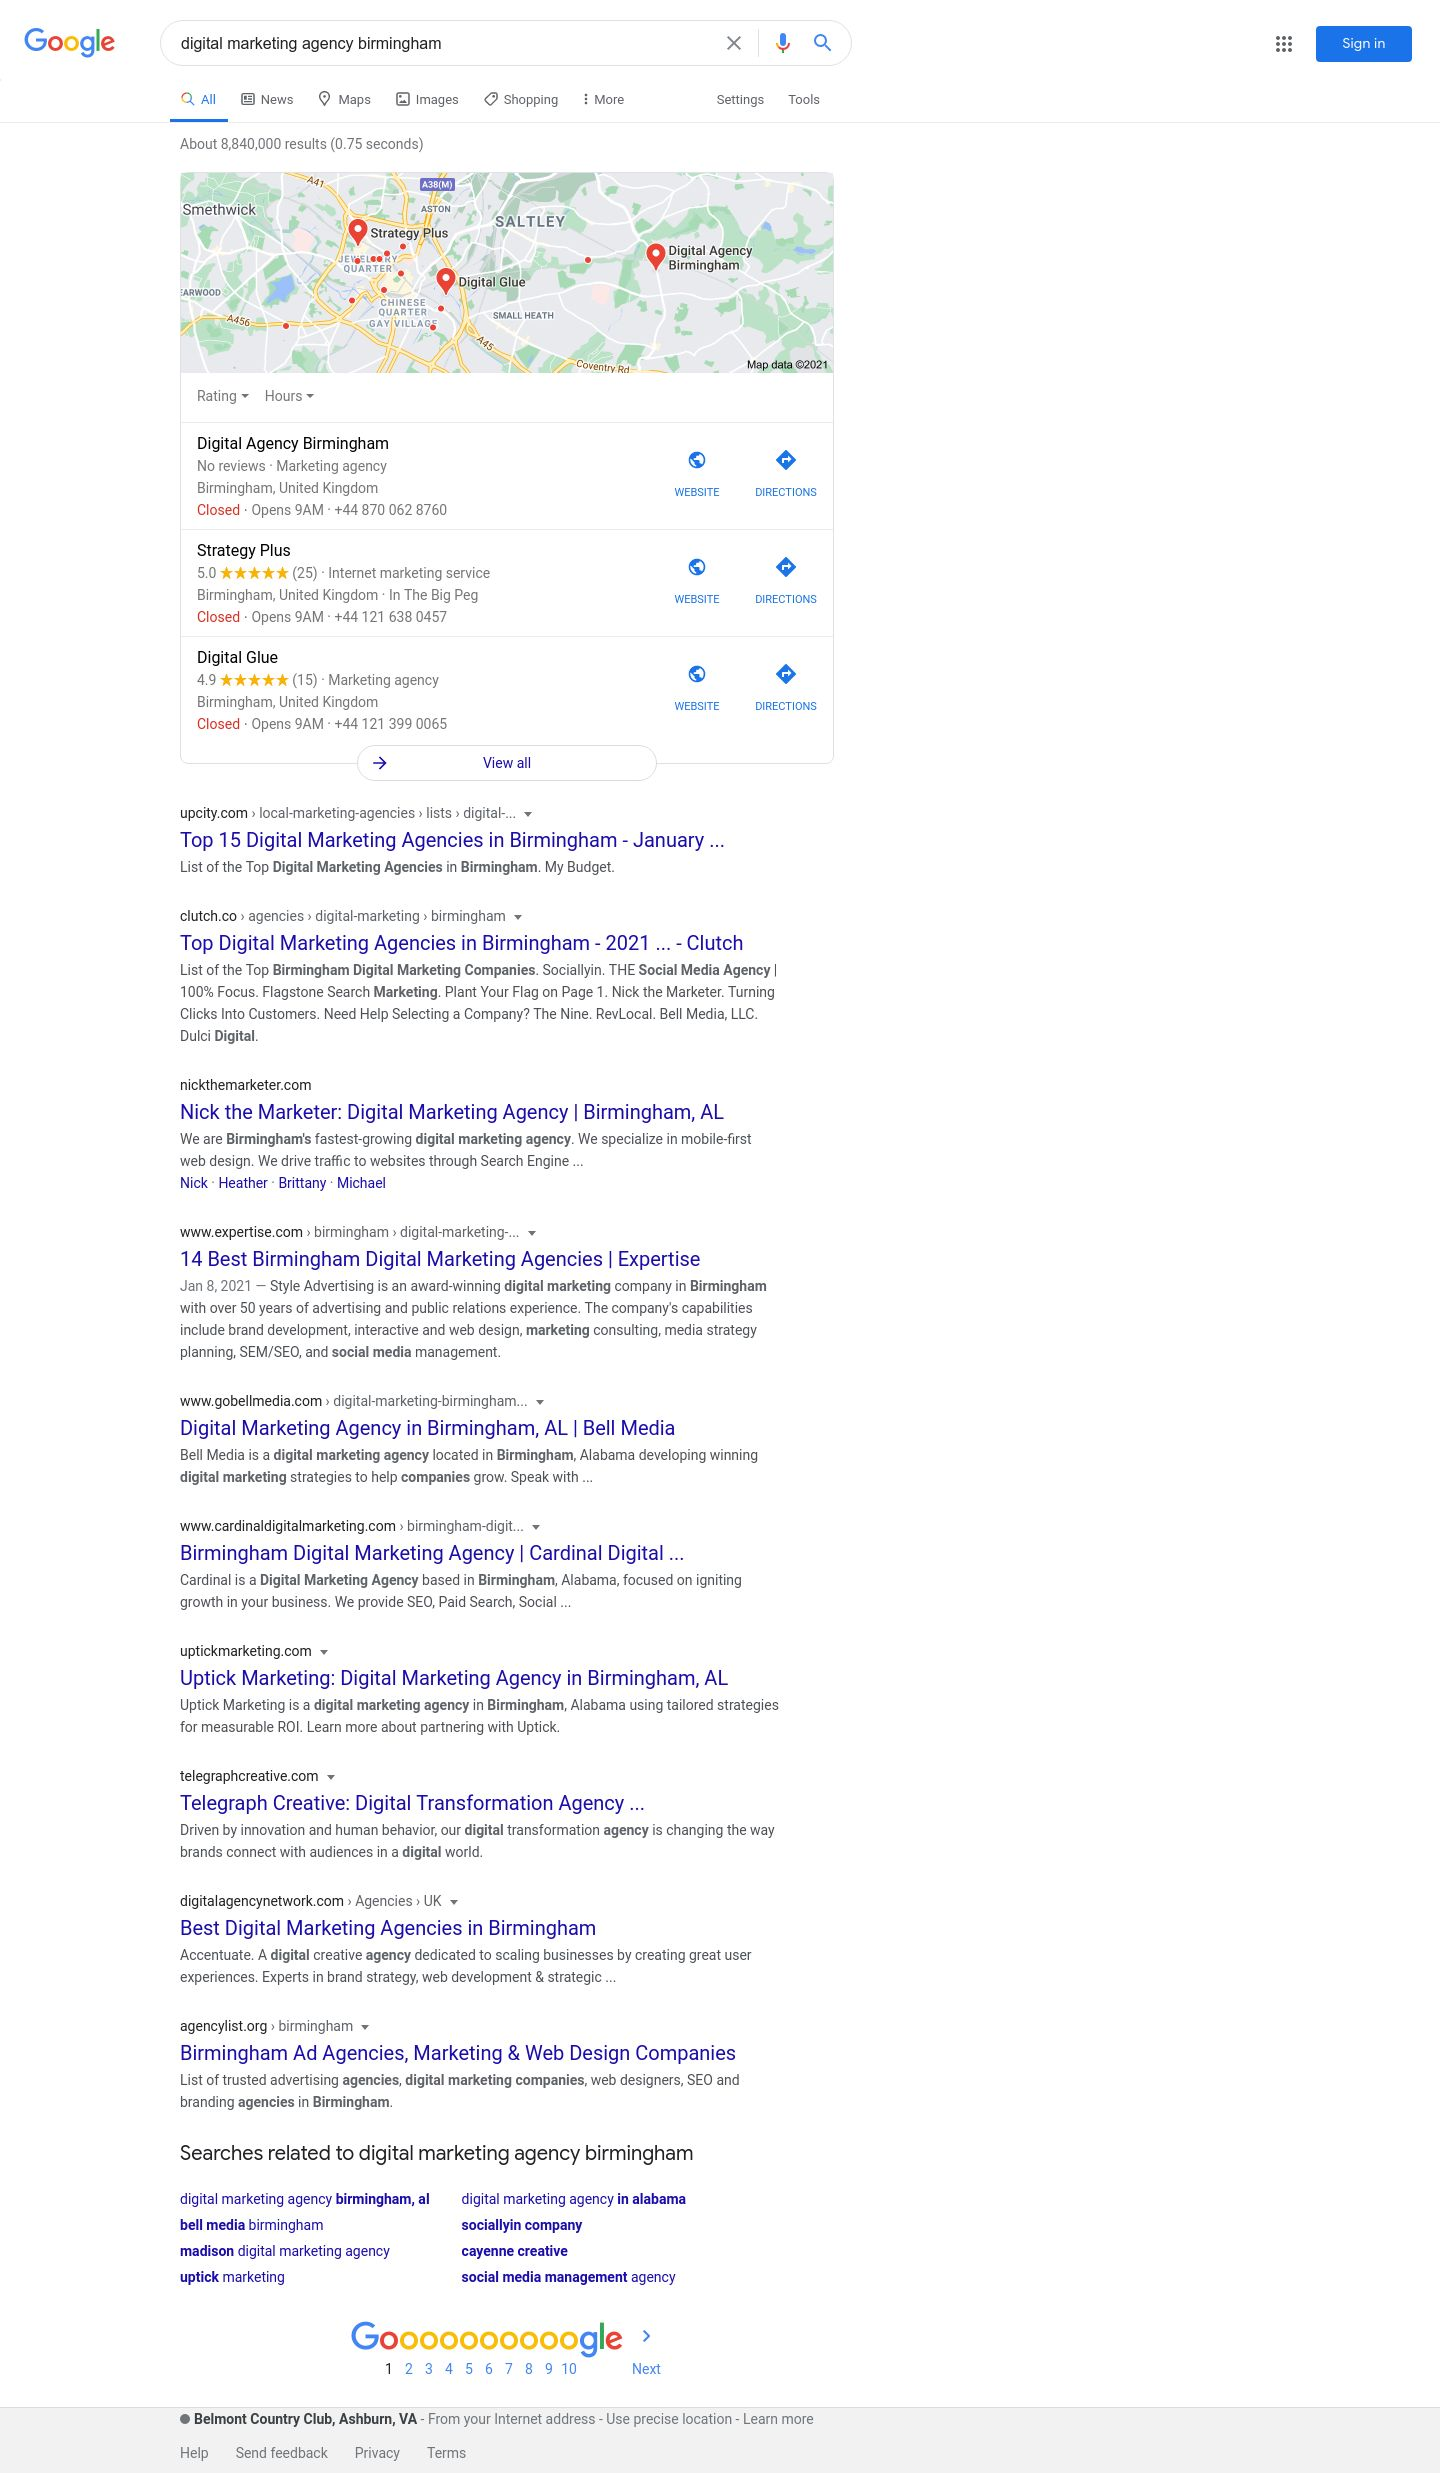Expand the cardinaldigitalmarketing.com result options arrow

click(x=536, y=1527)
